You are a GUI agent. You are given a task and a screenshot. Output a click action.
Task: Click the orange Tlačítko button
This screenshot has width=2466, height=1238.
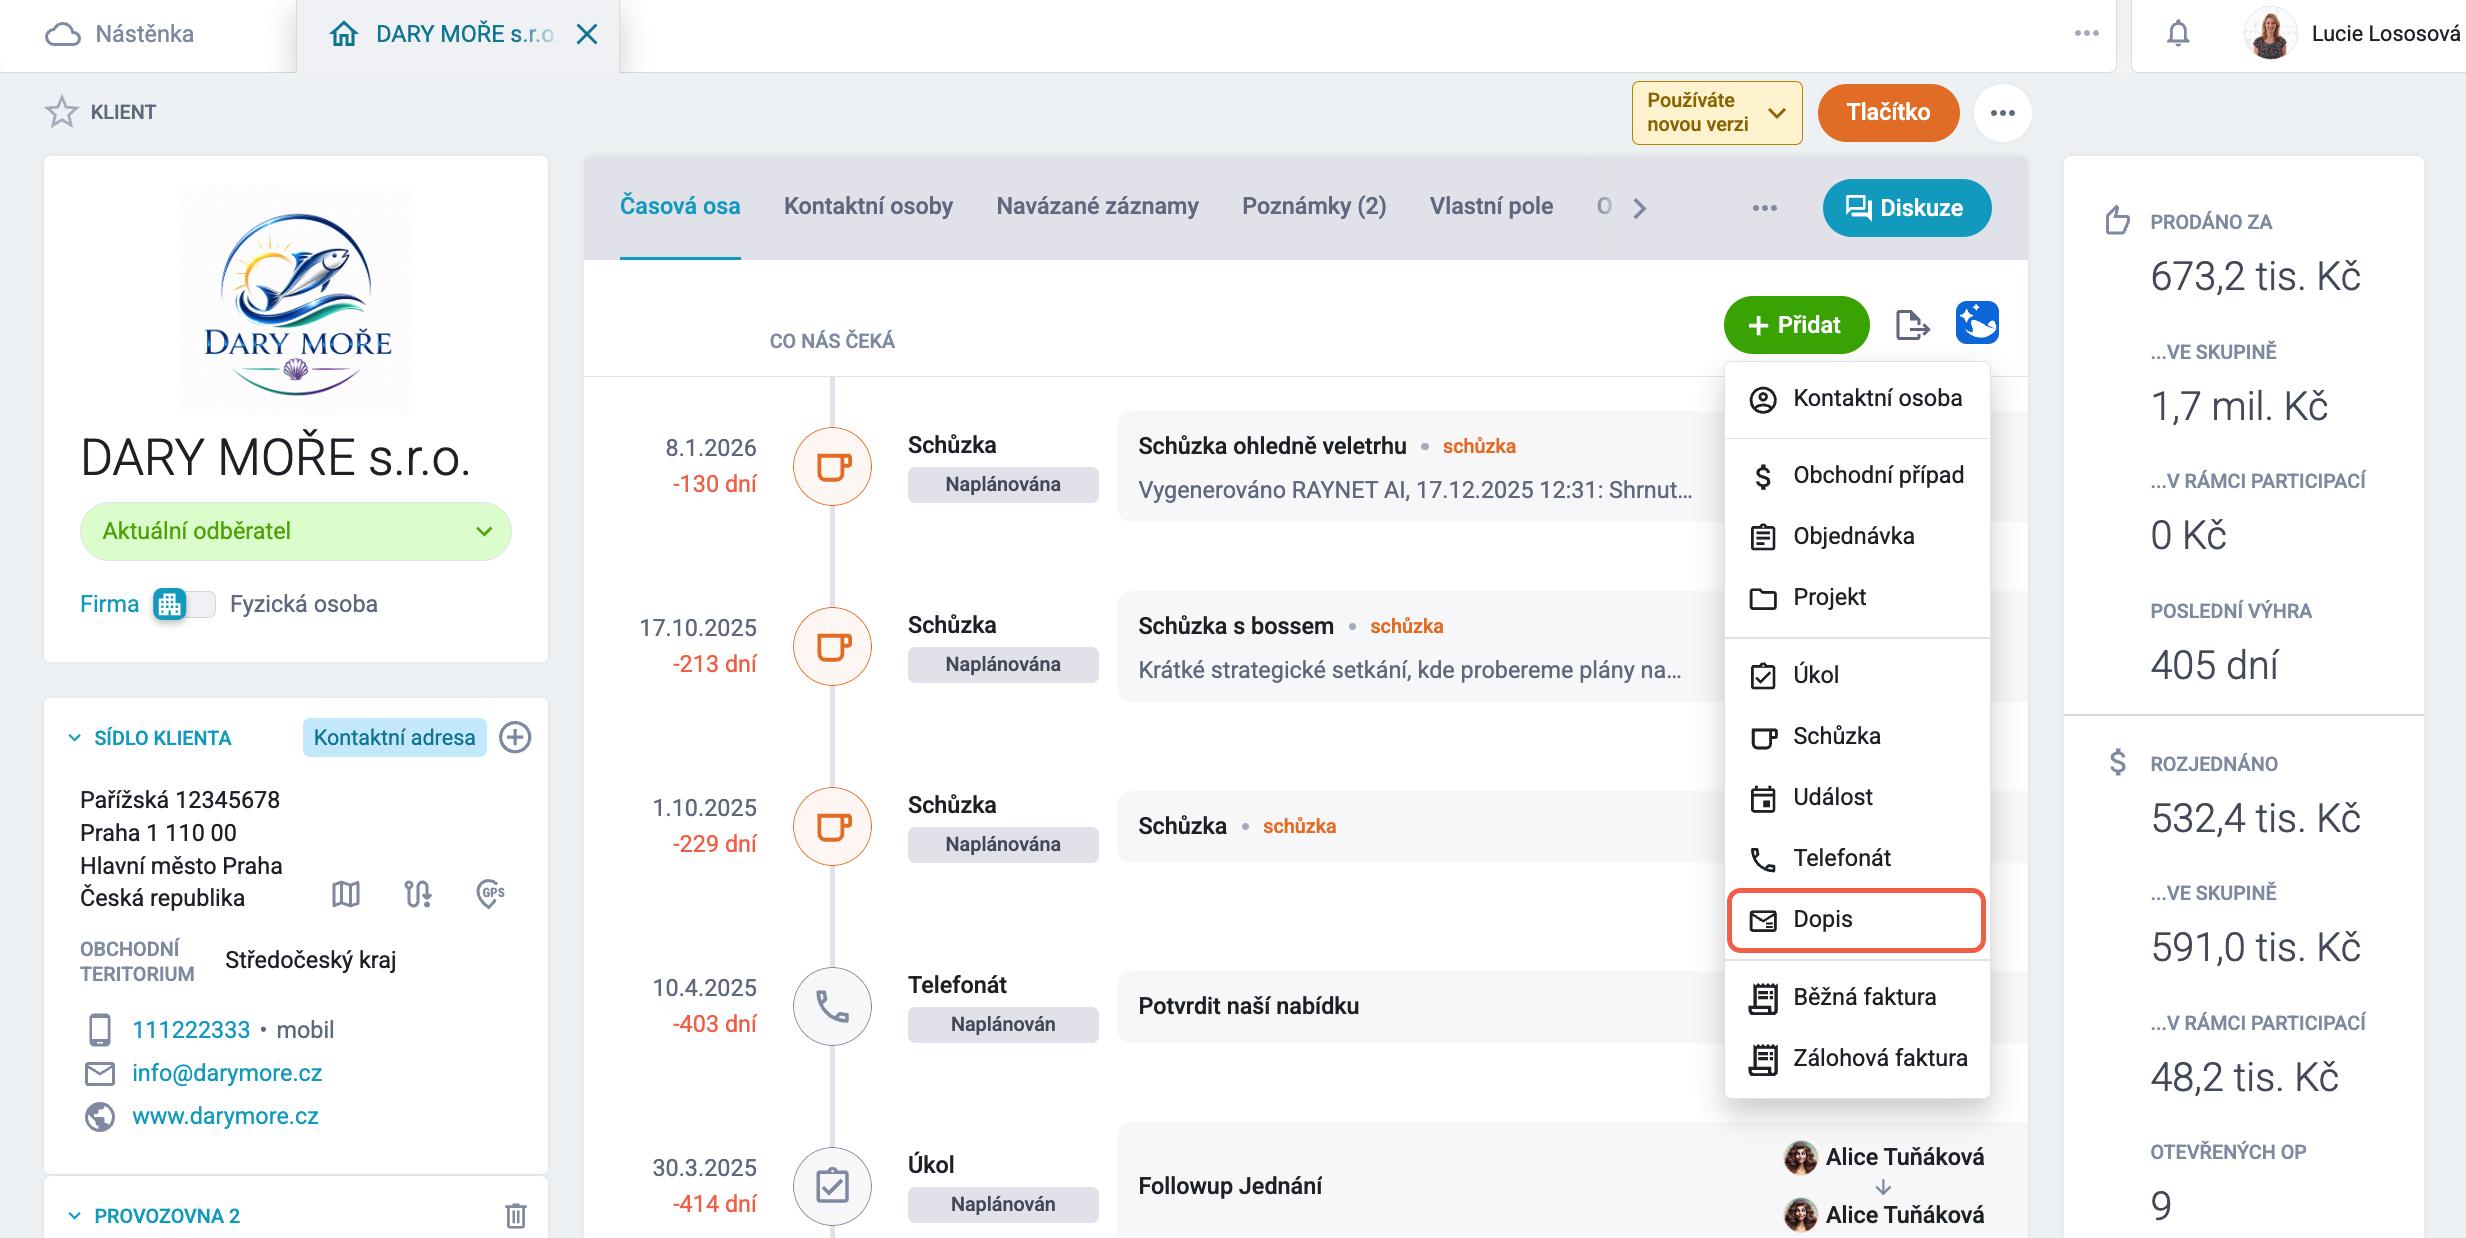[1888, 113]
